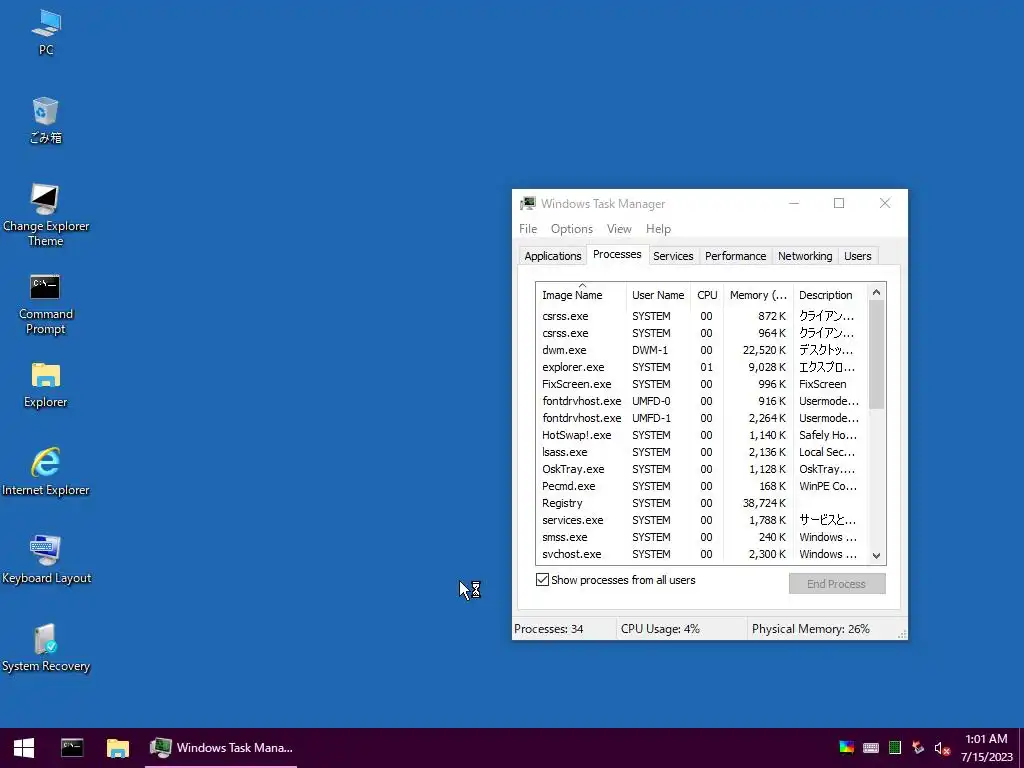
Task: Open the Windows Start button
Action: coord(24,748)
